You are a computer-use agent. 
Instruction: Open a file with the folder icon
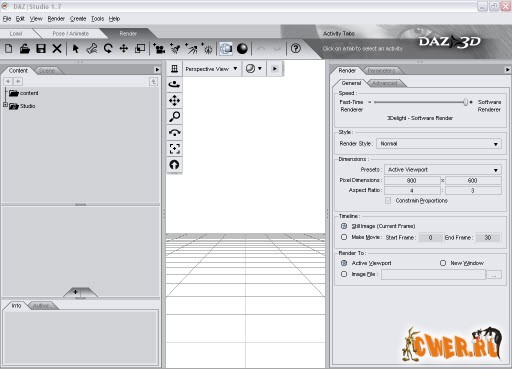click(x=25, y=49)
